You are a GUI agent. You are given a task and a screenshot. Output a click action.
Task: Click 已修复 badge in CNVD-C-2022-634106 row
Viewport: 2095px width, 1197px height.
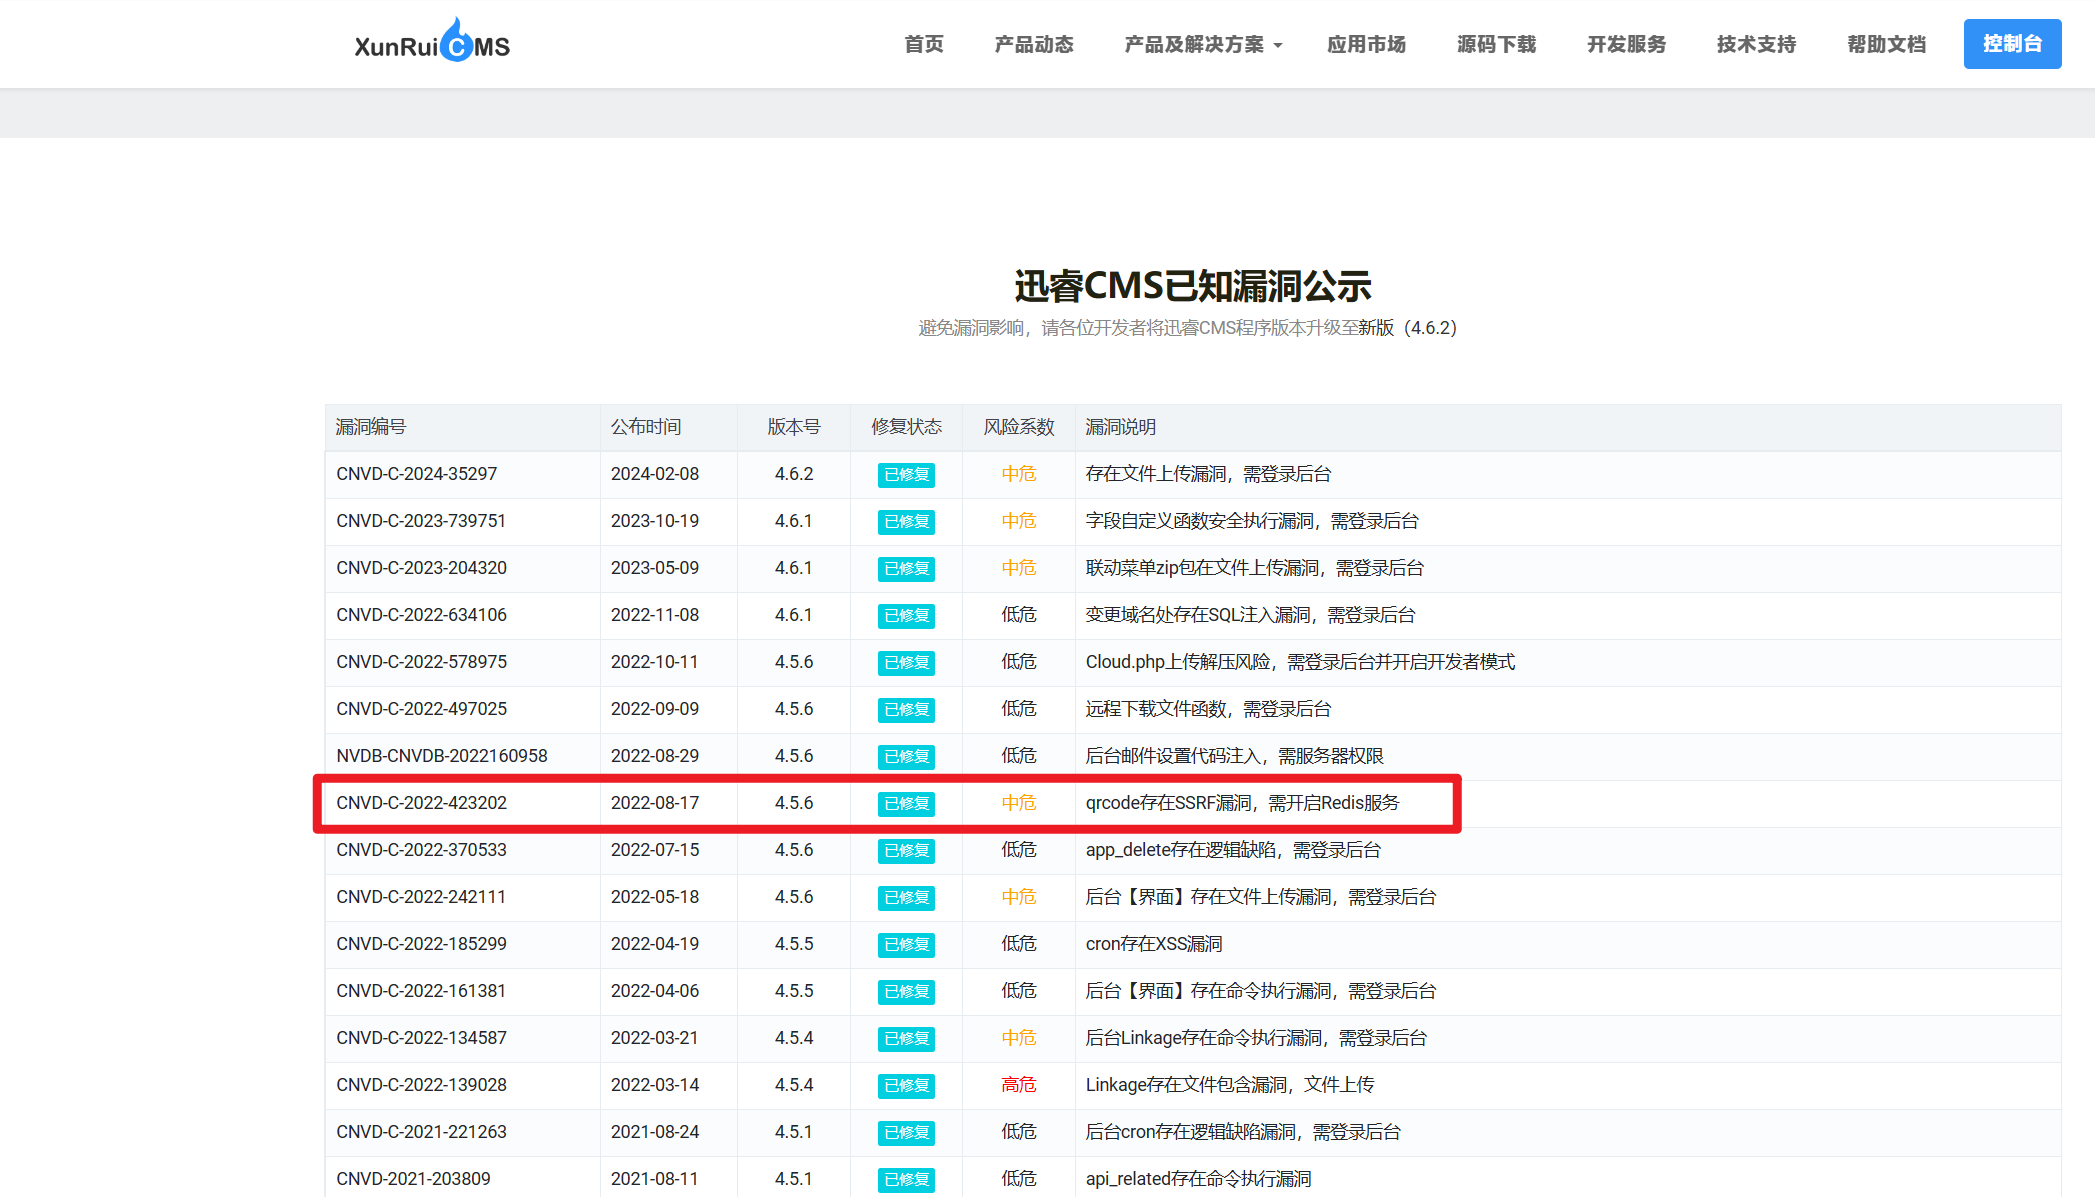click(906, 616)
